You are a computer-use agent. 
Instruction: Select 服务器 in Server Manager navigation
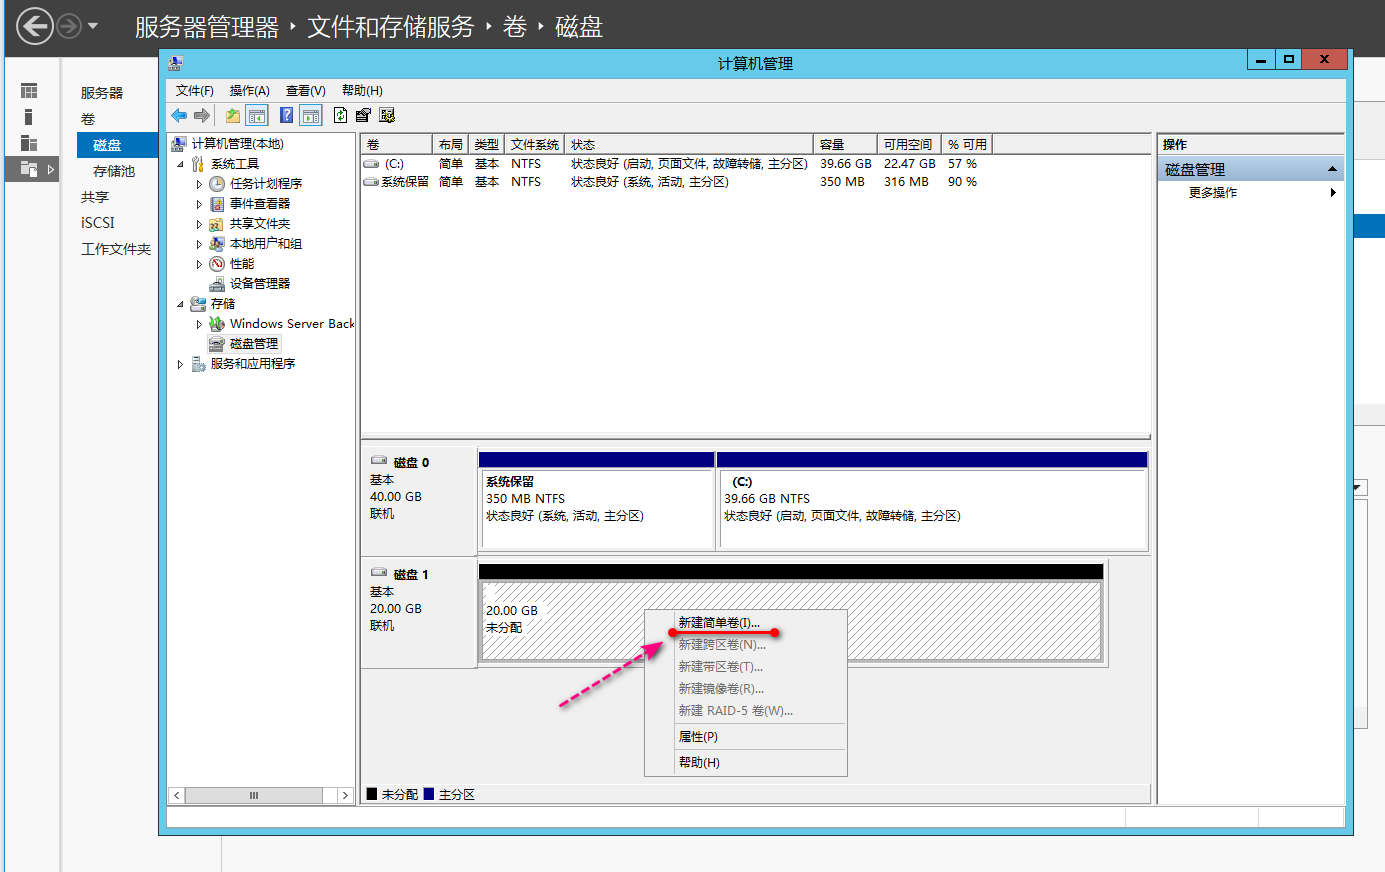tap(102, 93)
